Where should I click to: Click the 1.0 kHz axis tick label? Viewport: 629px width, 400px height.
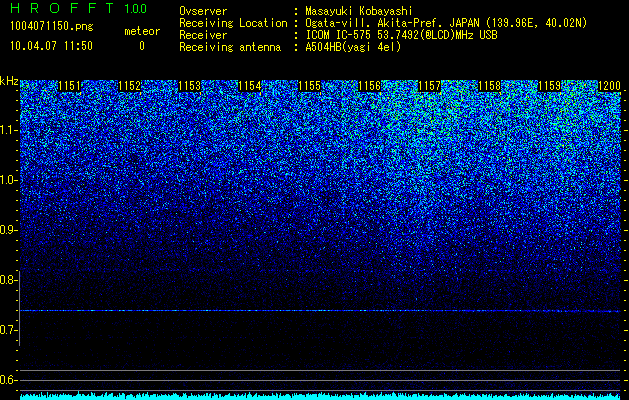(x=8, y=181)
